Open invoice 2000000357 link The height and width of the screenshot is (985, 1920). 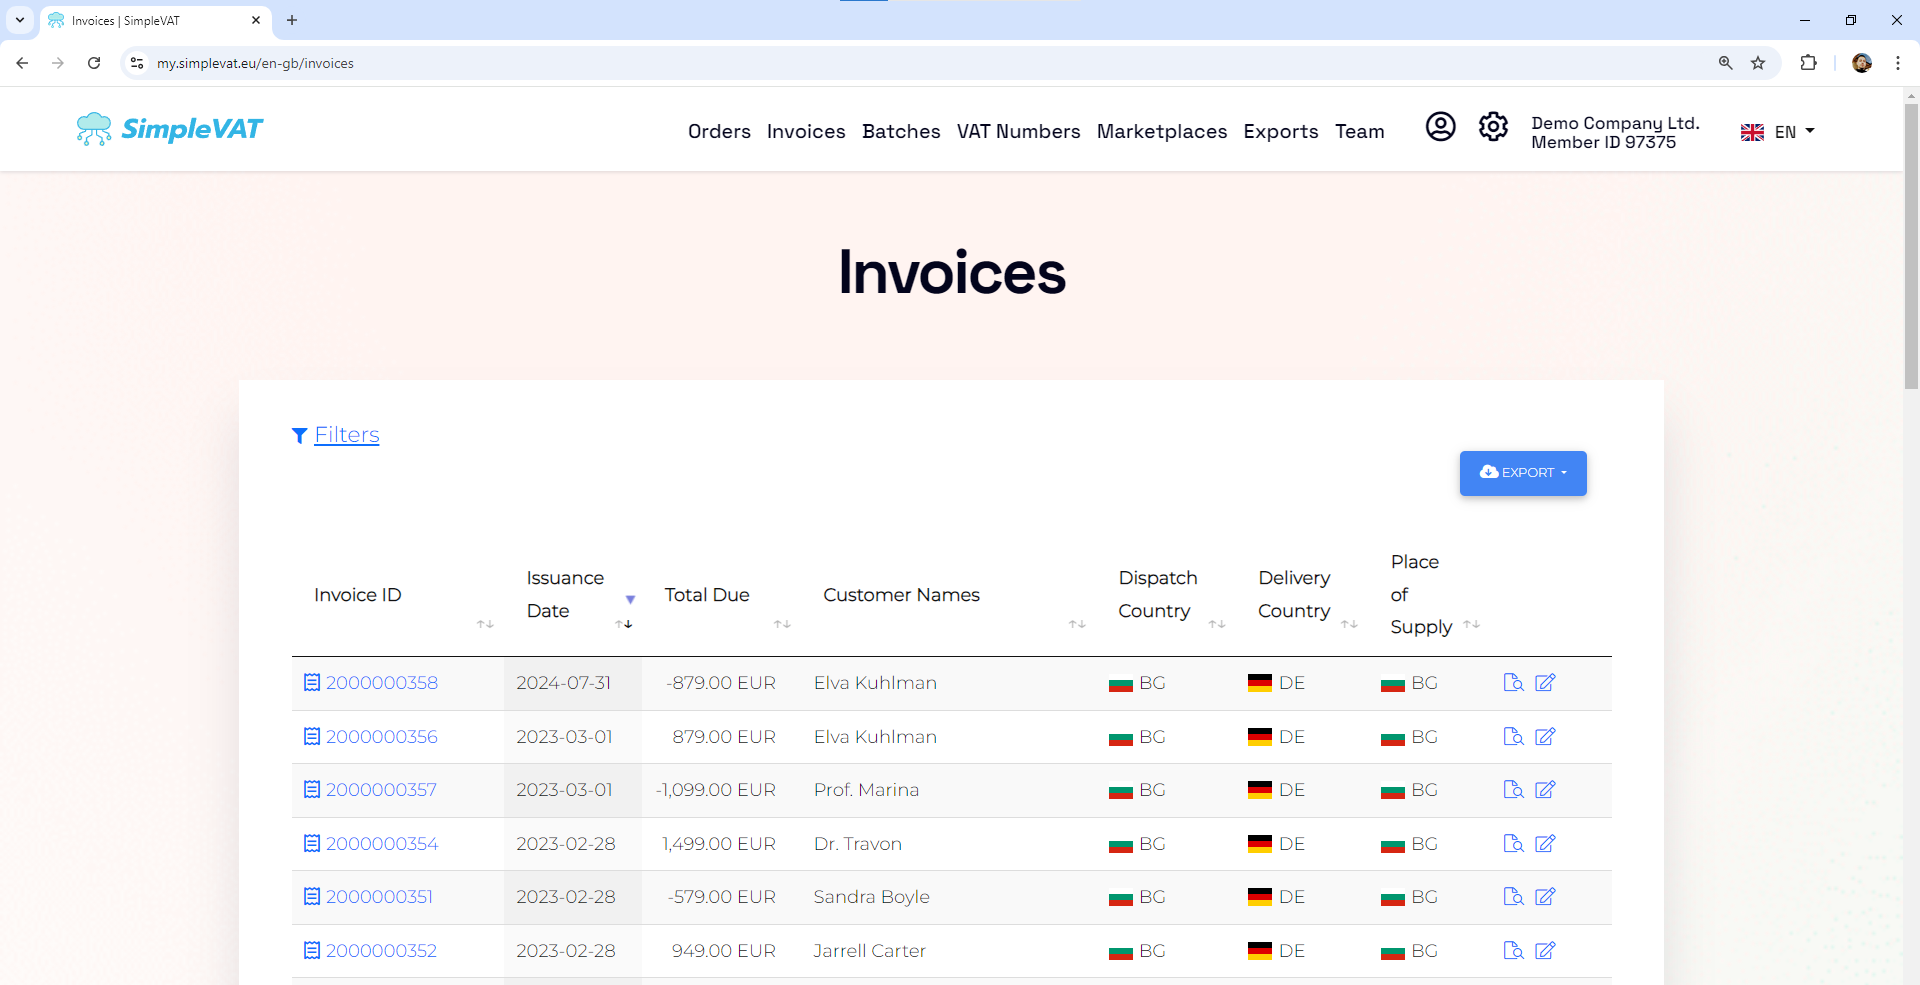pos(381,790)
